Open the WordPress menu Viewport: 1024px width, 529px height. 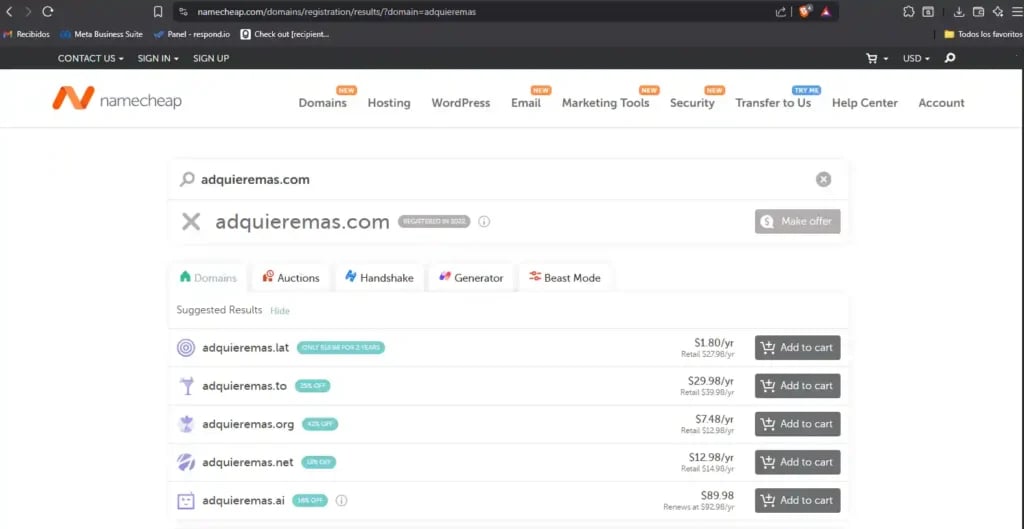coord(460,103)
